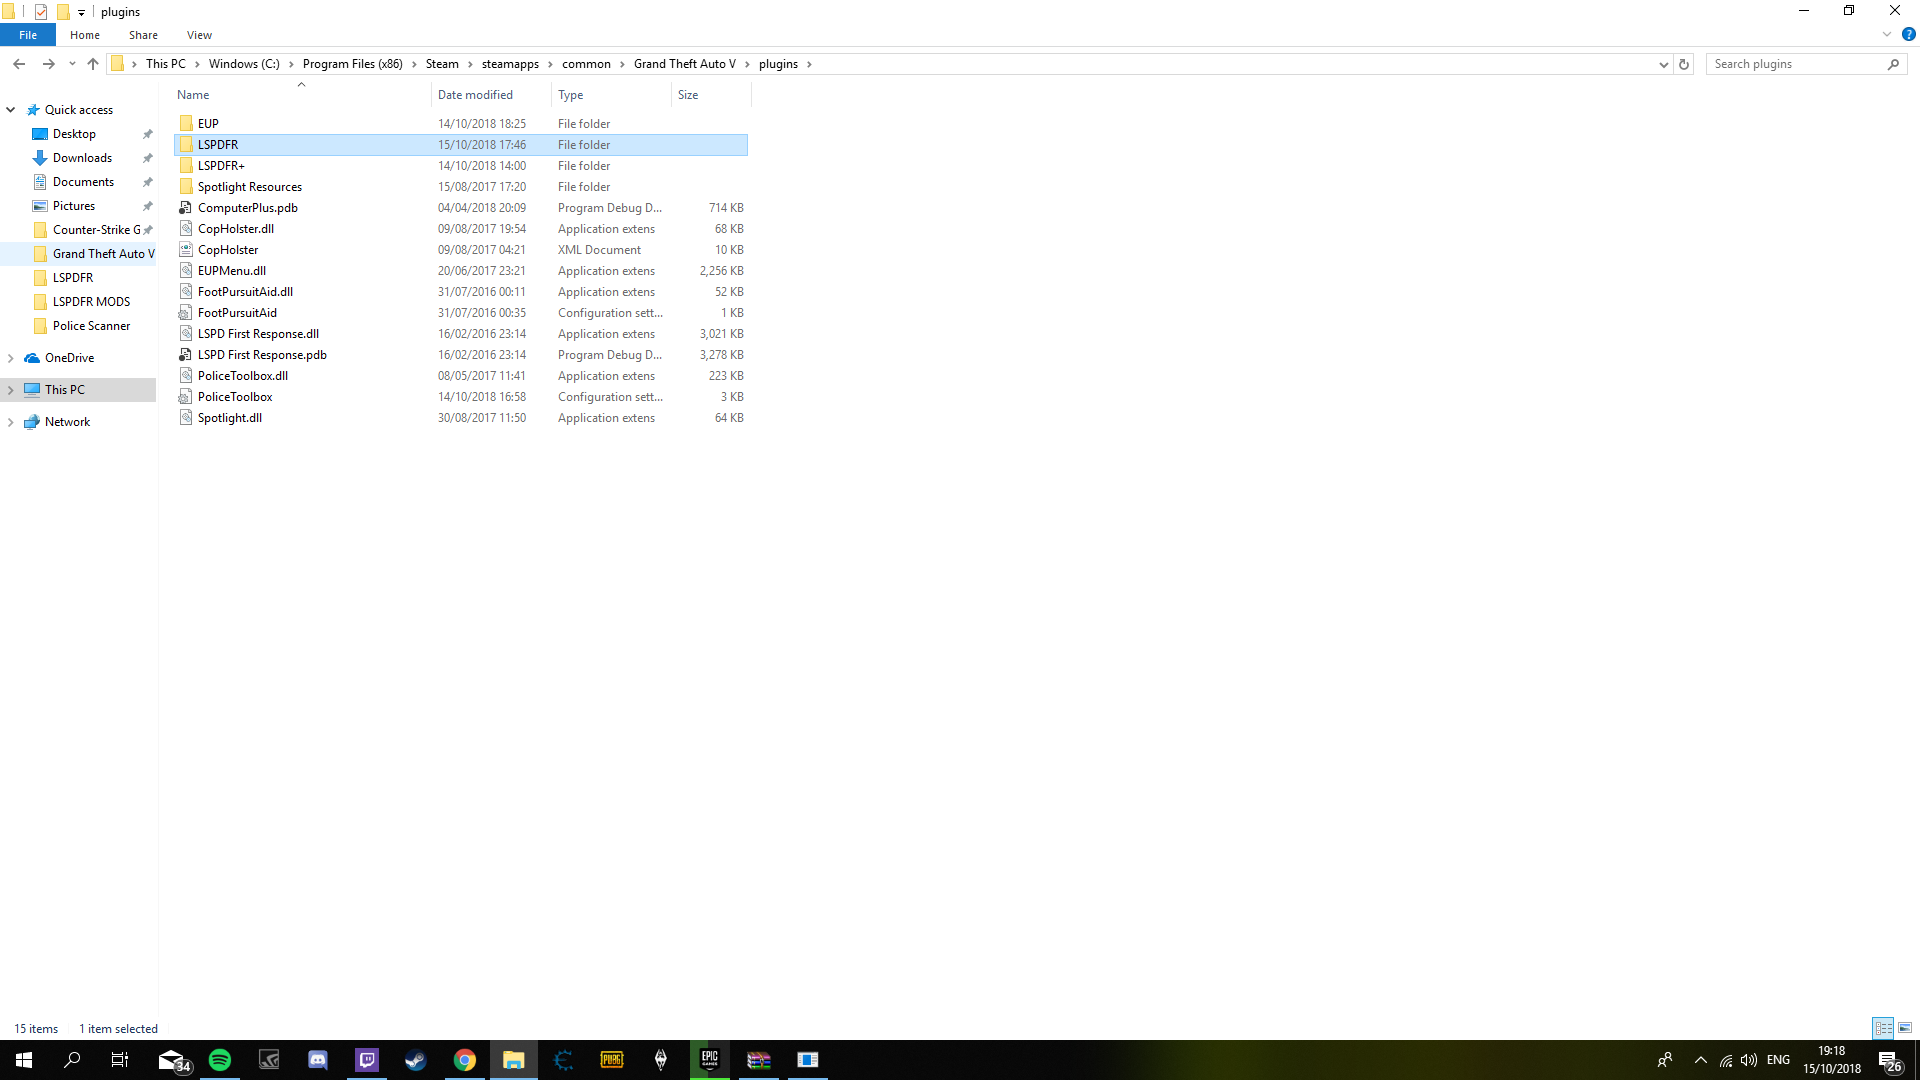This screenshot has width=1920, height=1080.
Task: Select the LSPD First Response.dll file
Action: pyautogui.click(x=258, y=334)
